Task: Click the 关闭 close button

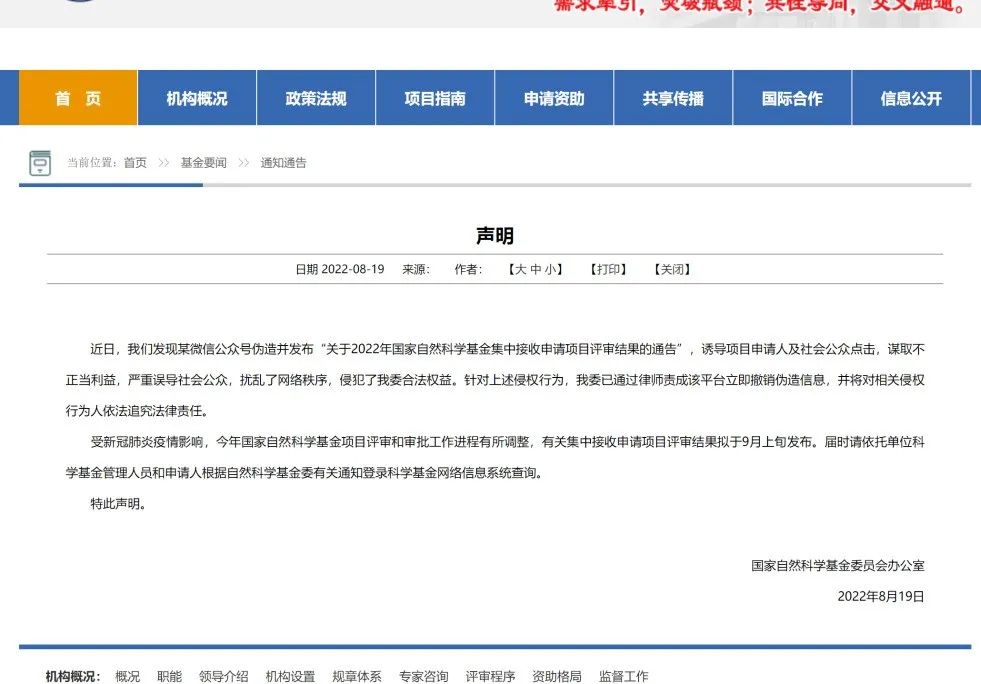Action: click(672, 269)
